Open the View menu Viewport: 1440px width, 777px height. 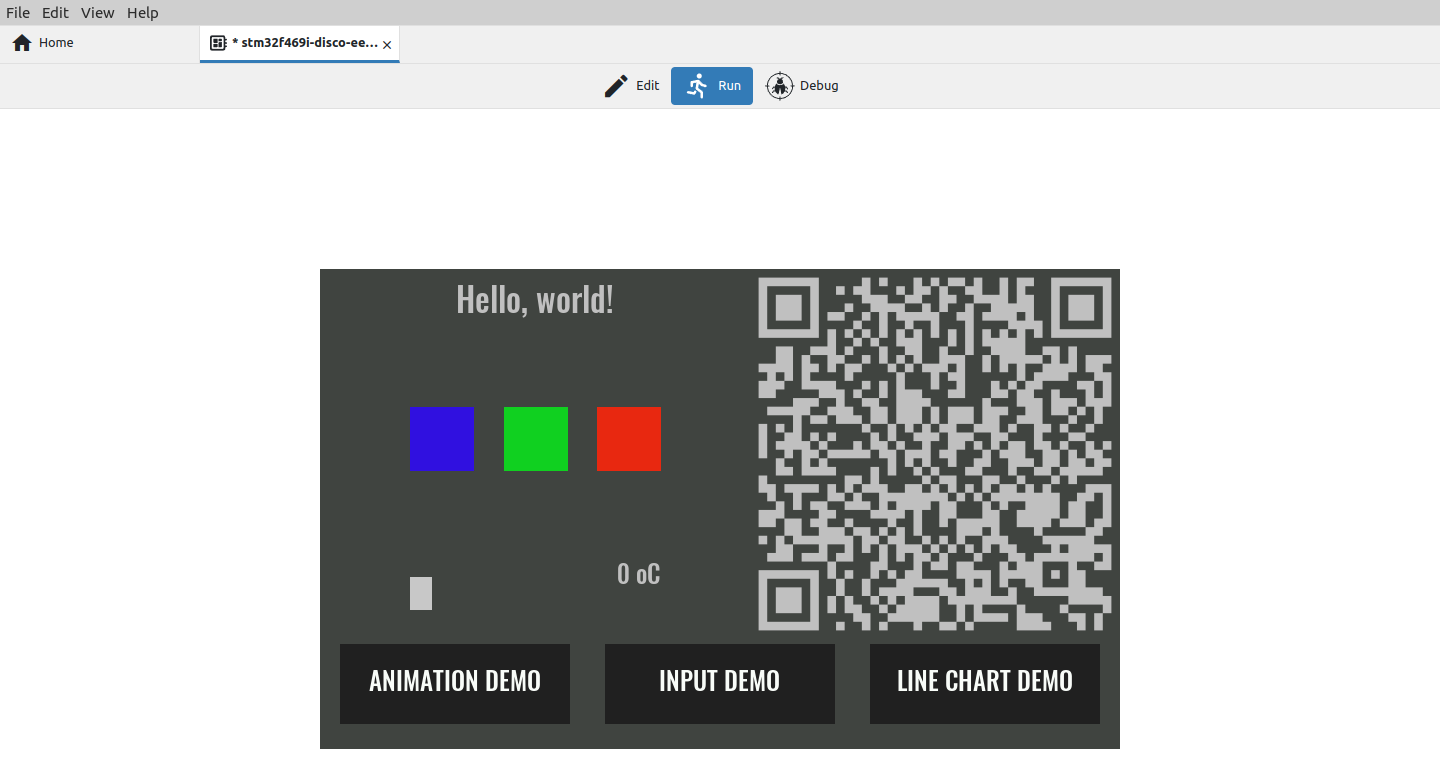(98, 13)
